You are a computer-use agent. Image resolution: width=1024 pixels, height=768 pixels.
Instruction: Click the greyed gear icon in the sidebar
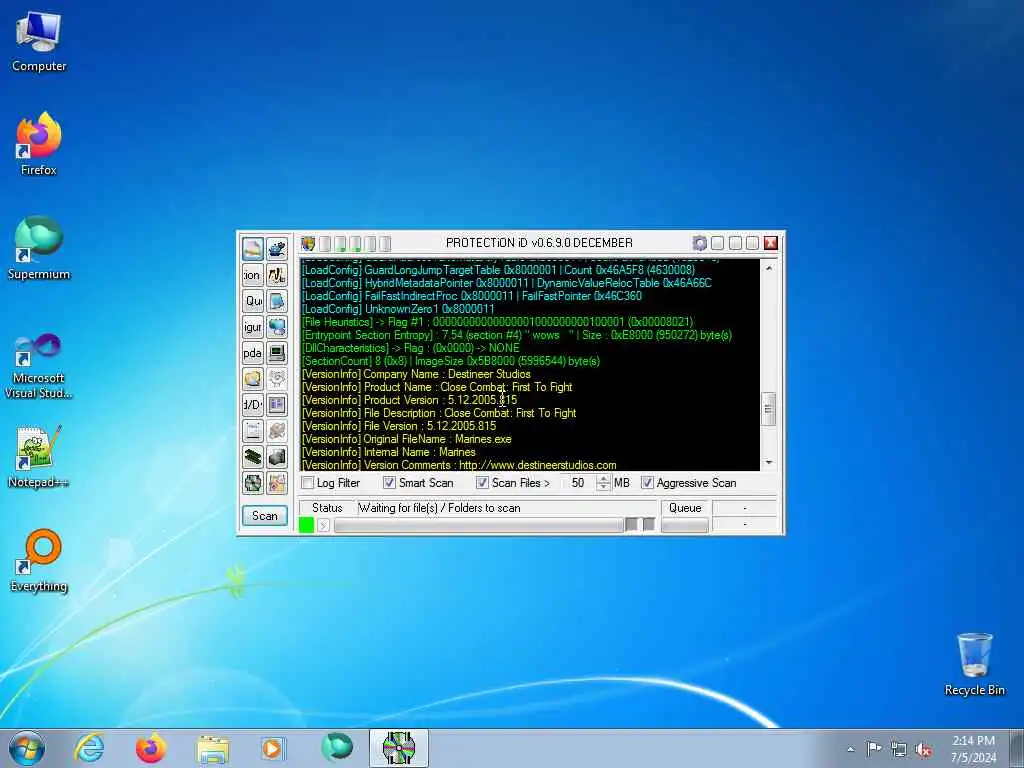click(277, 379)
